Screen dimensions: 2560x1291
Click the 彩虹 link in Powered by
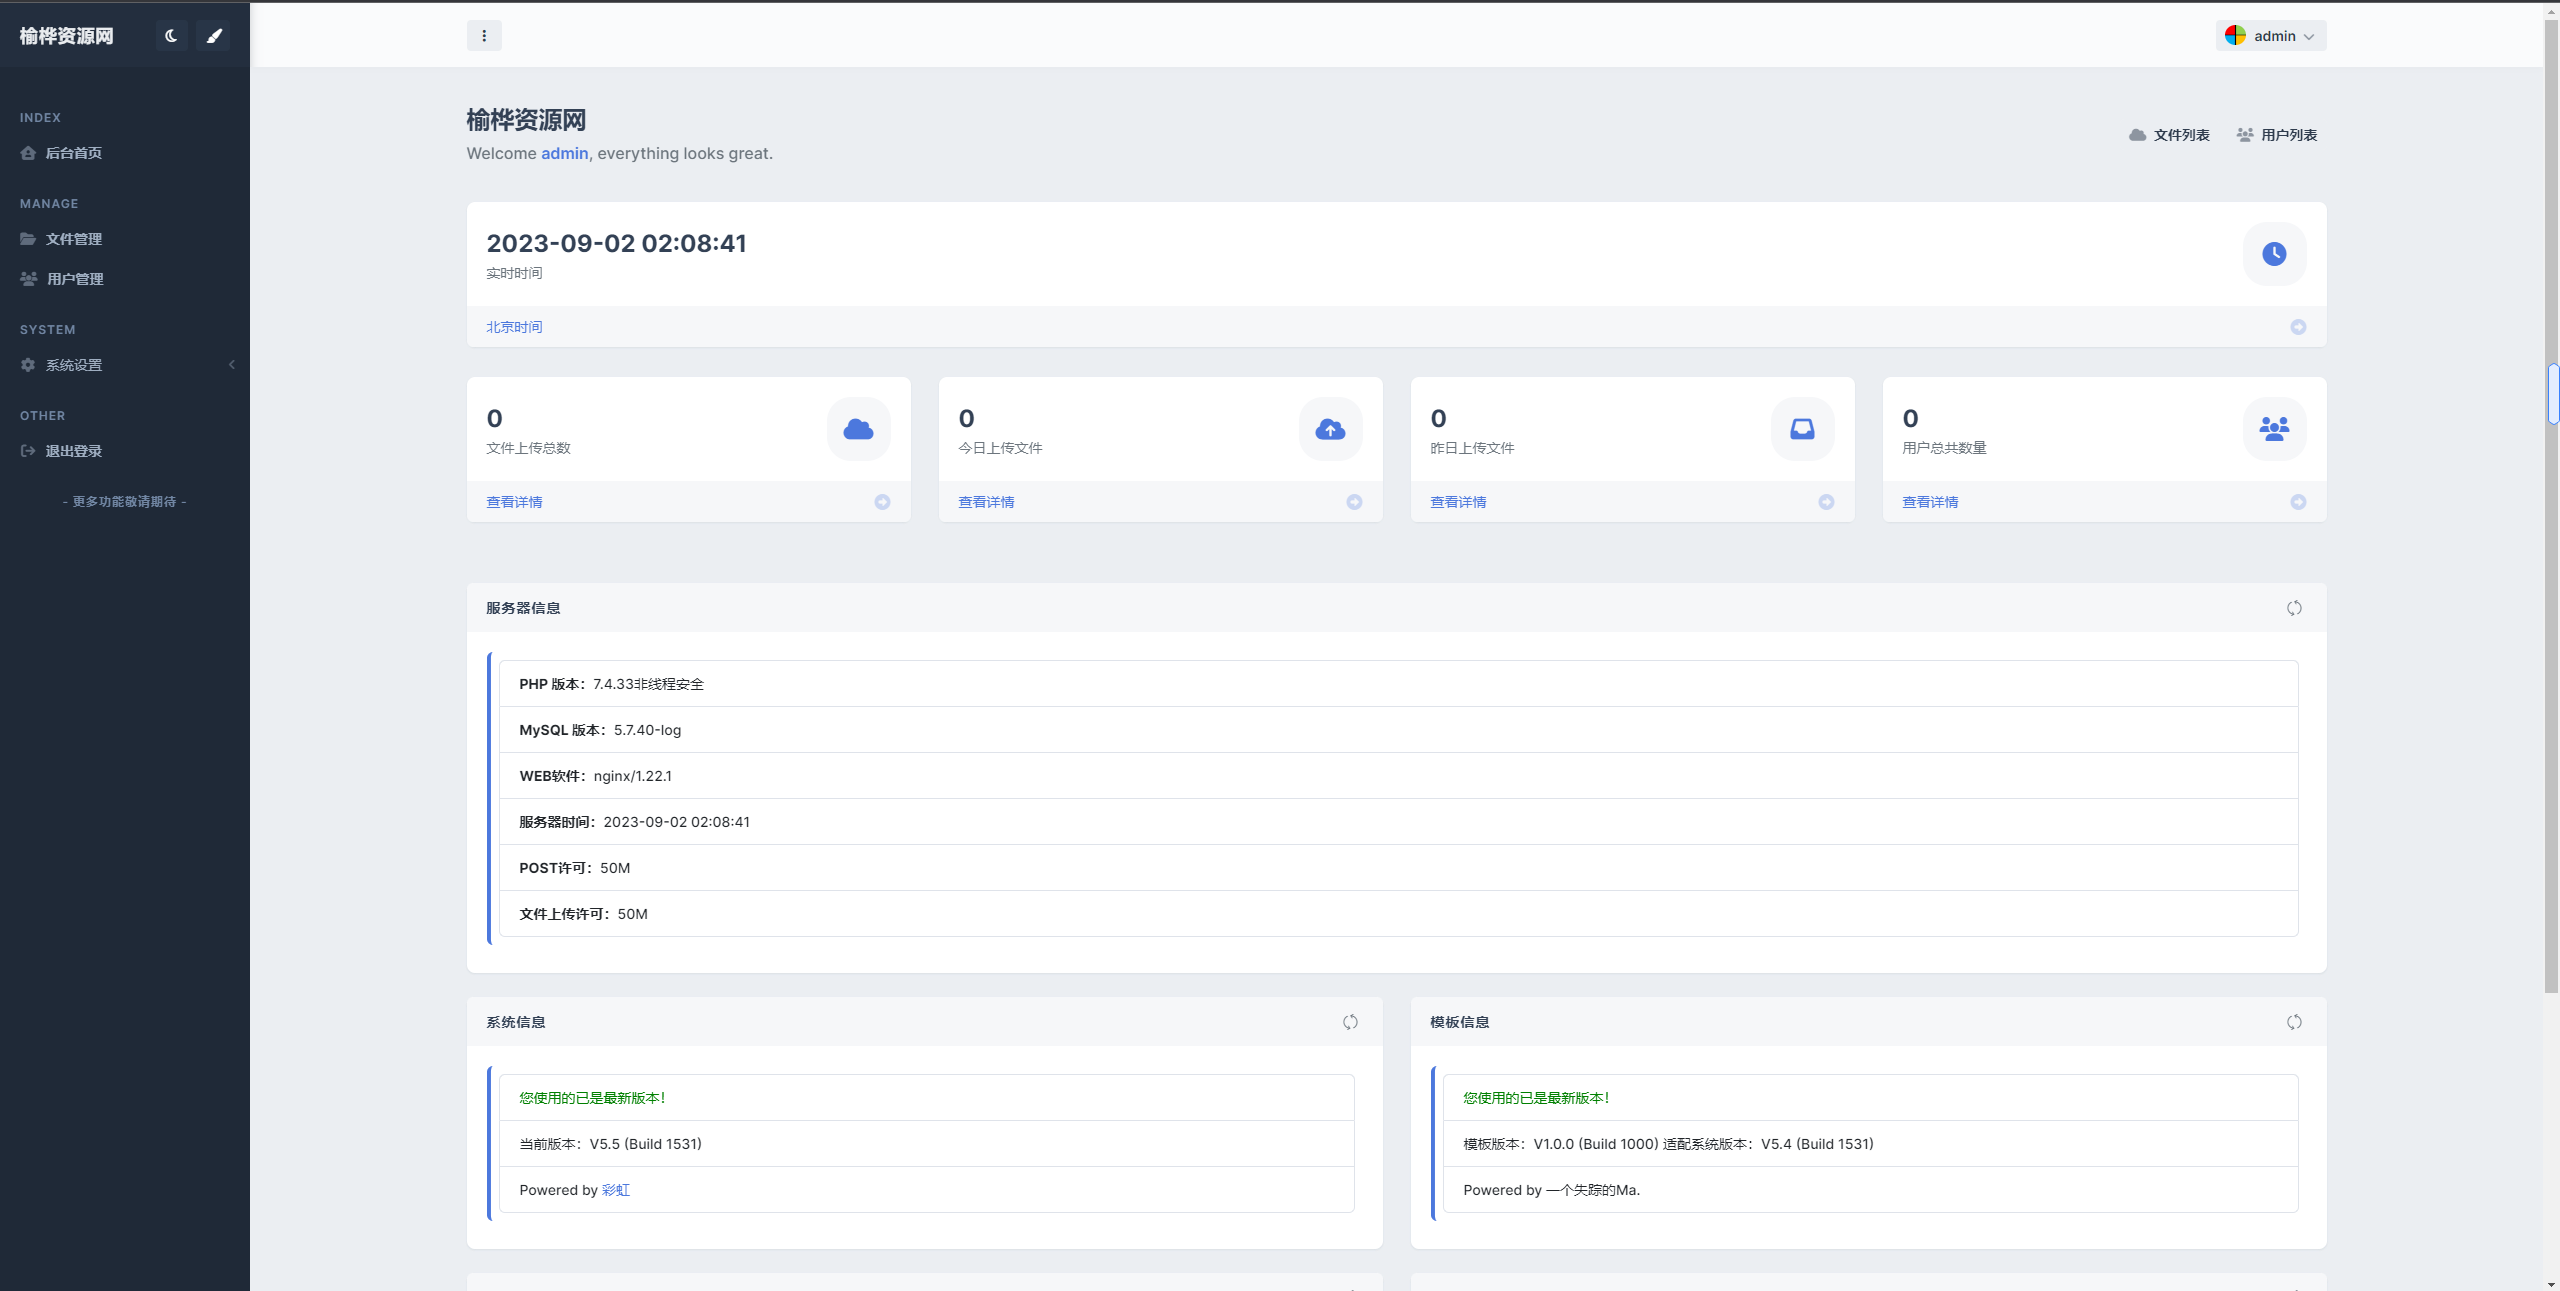pyautogui.click(x=616, y=1190)
